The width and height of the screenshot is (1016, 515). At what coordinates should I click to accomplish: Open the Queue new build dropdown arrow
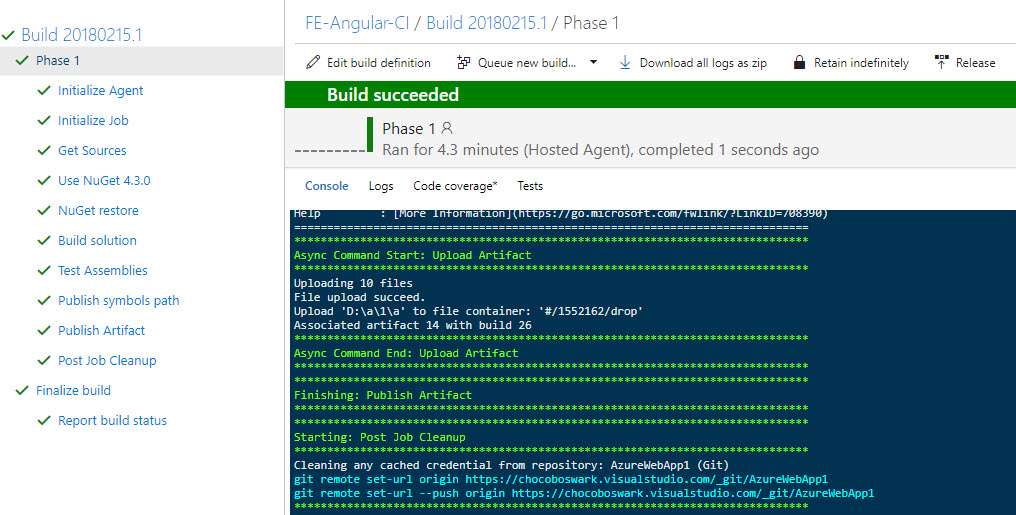click(593, 62)
